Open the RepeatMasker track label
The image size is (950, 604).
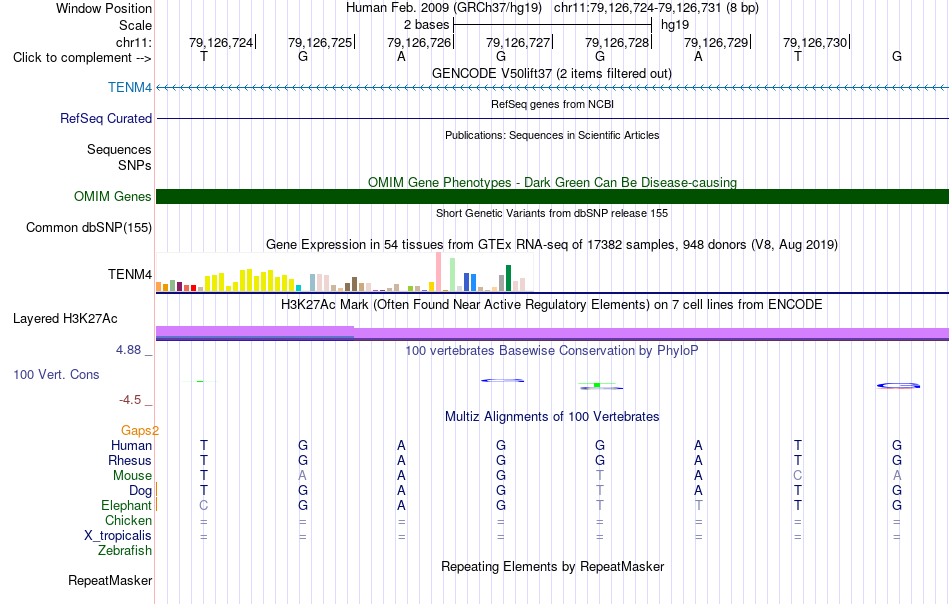coord(110,580)
